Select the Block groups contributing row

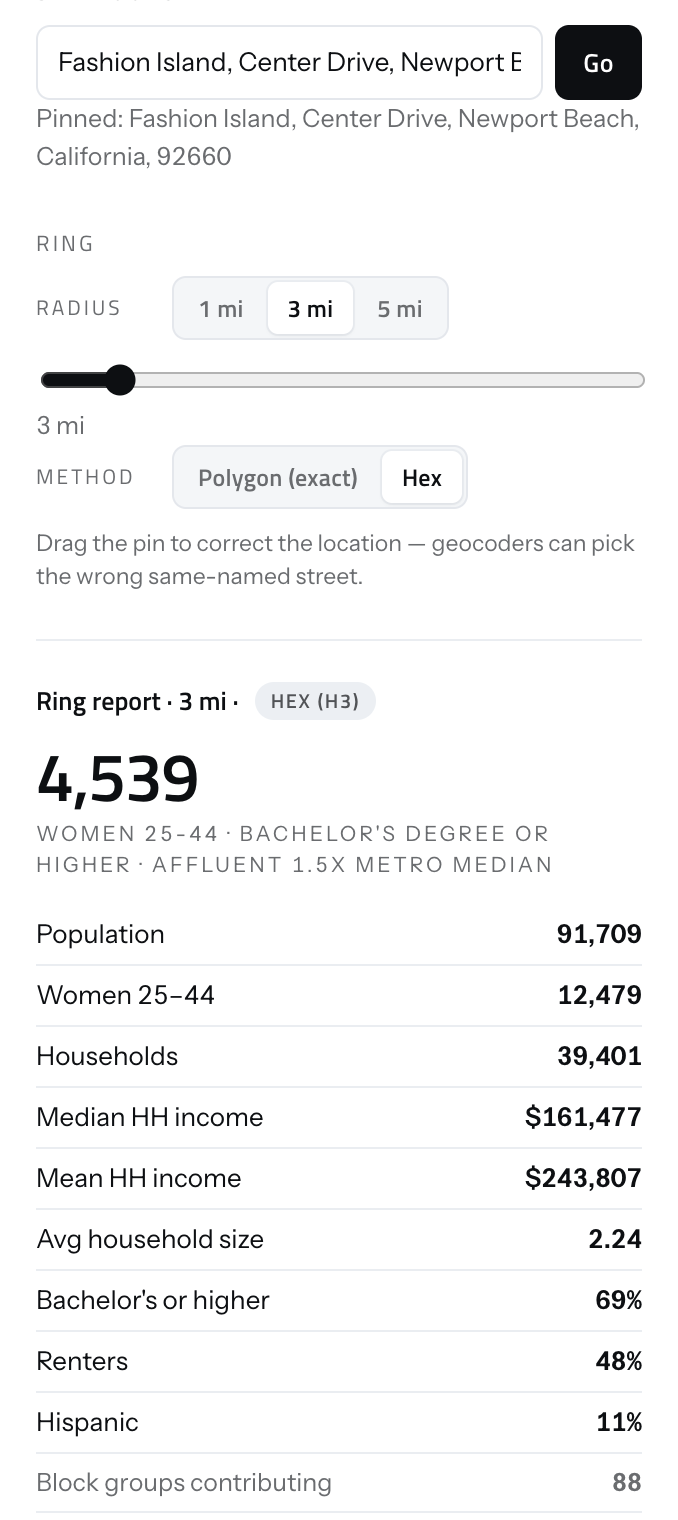click(339, 1482)
